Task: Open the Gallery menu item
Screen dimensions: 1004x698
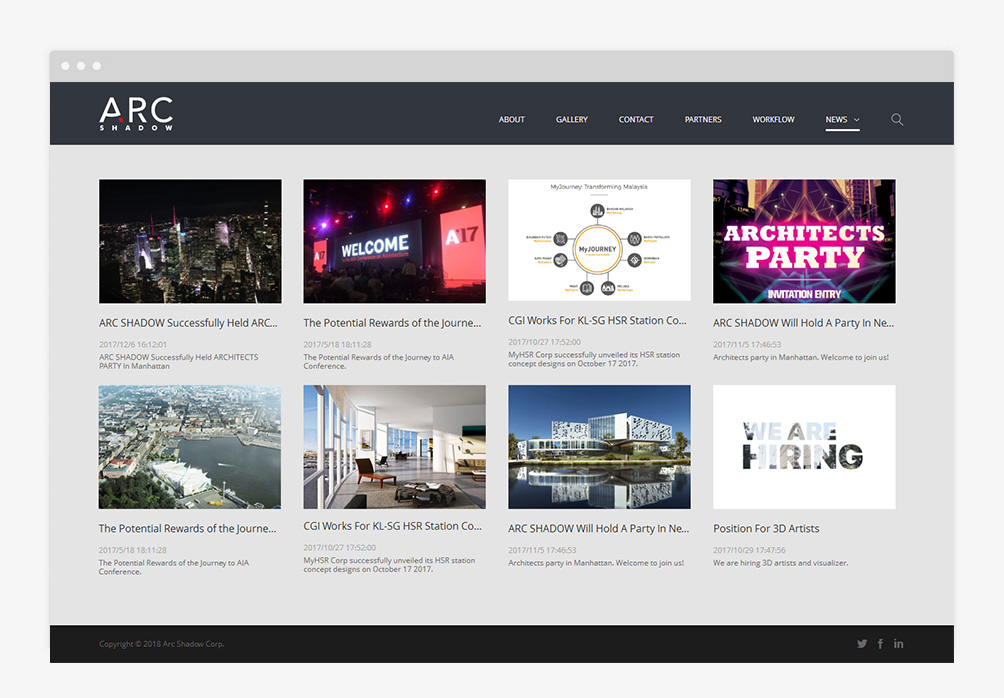Action: [571, 120]
